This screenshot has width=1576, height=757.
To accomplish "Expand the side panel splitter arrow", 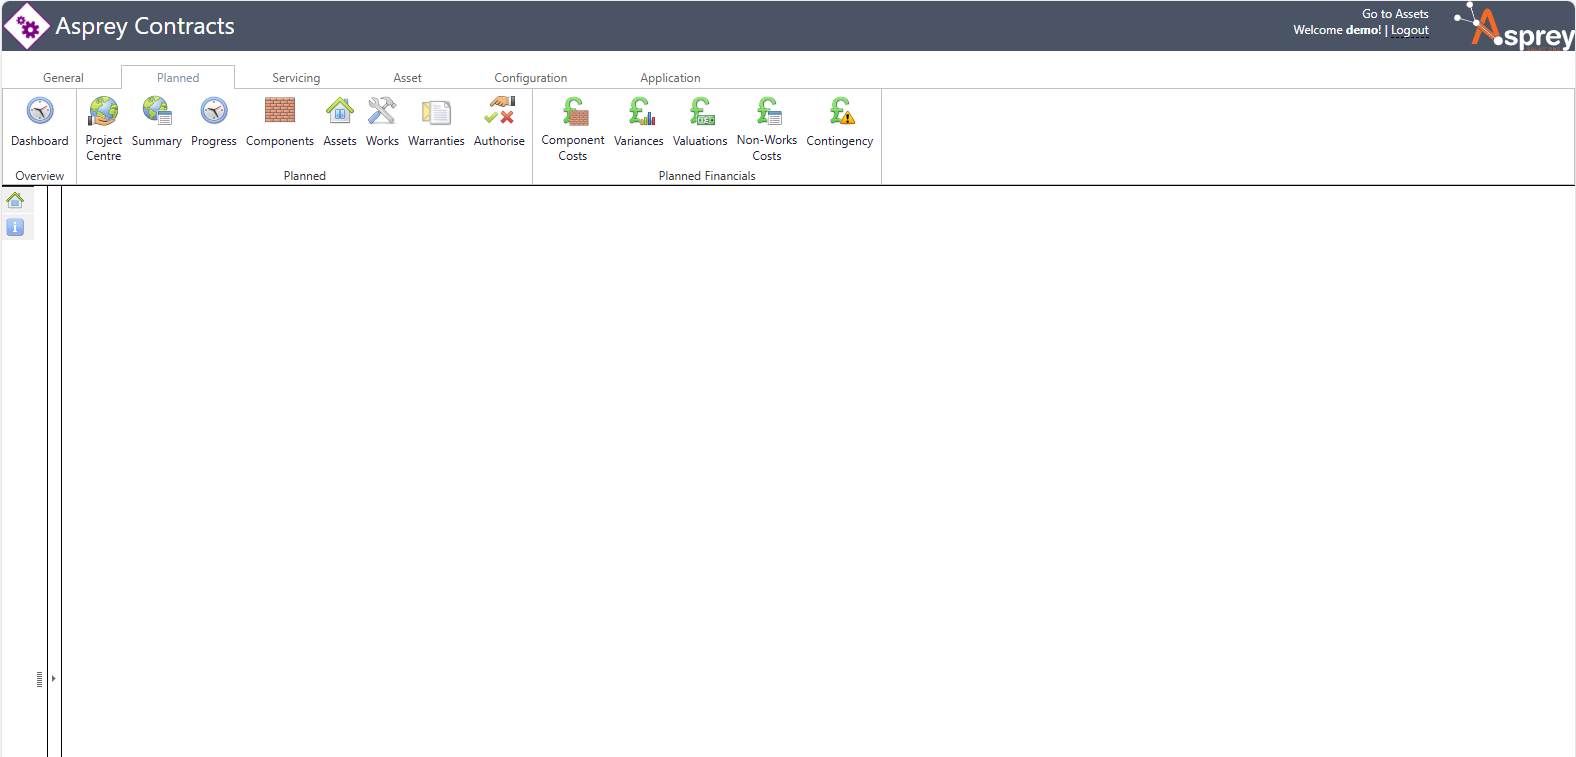I will pos(53,679).
